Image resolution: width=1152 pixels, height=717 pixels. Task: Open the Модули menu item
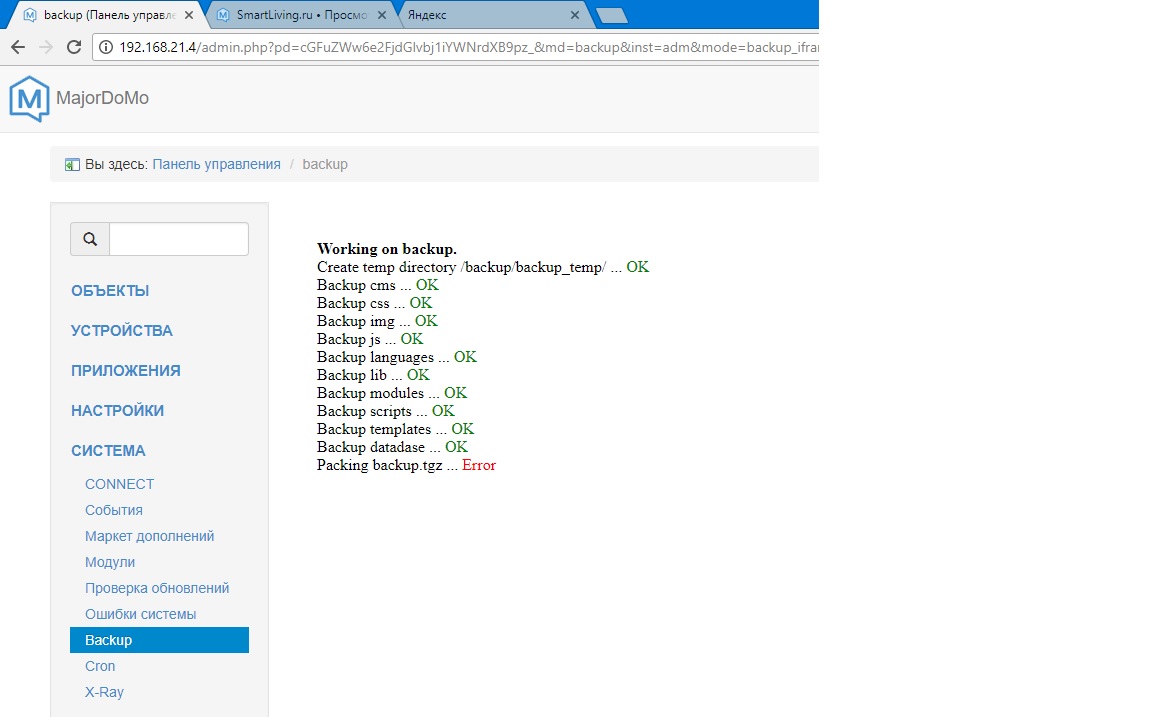click(110, 563)
